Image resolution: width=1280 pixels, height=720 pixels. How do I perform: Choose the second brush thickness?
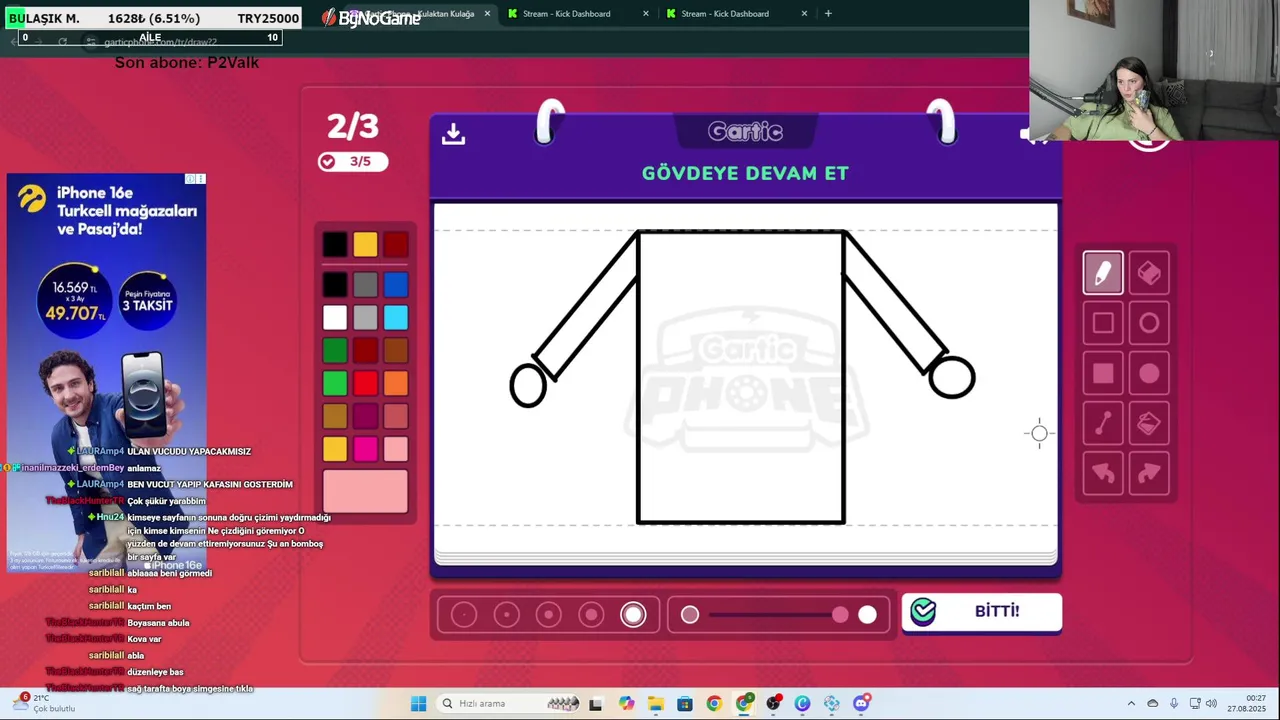tap(506, 615)
